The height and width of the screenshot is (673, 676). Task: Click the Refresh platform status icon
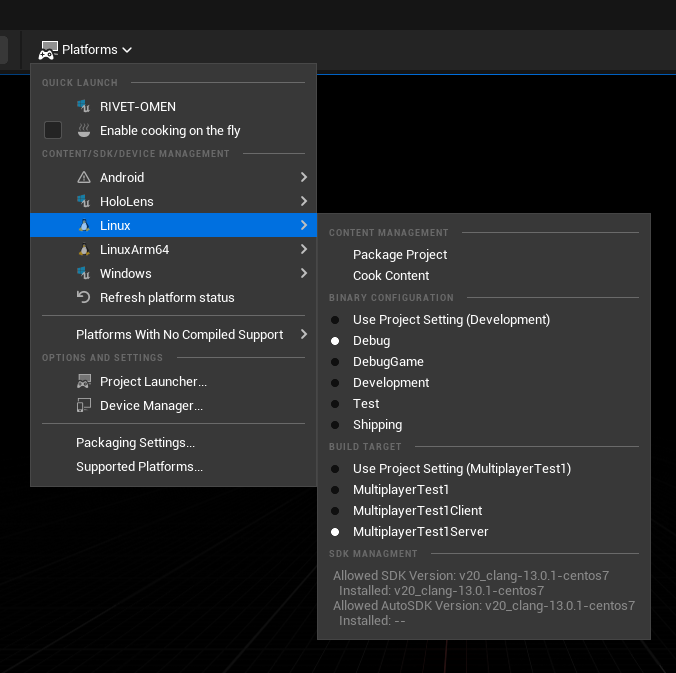(84, 298)
